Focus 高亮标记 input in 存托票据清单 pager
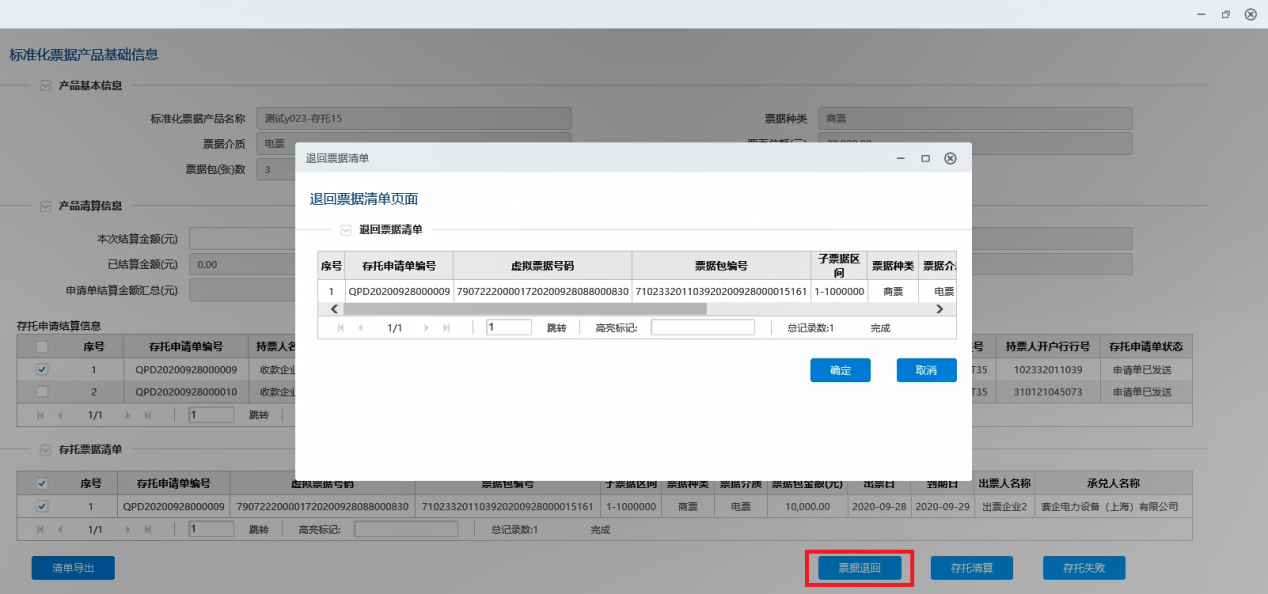Viewport: 1268px width, 594px height. tap(406, 530)
